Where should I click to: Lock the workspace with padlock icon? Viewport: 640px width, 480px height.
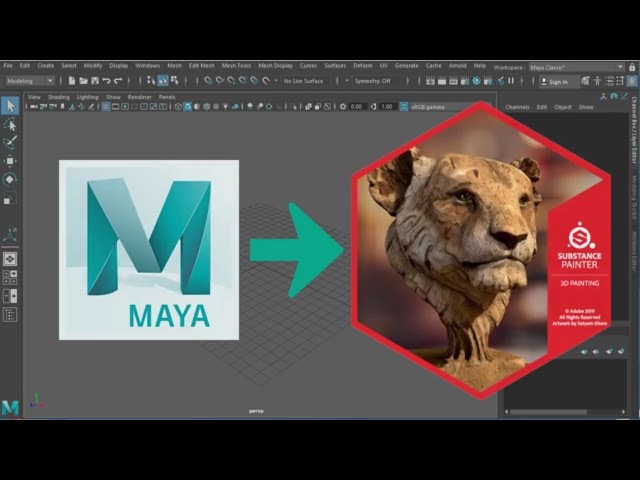click(632, 67)
